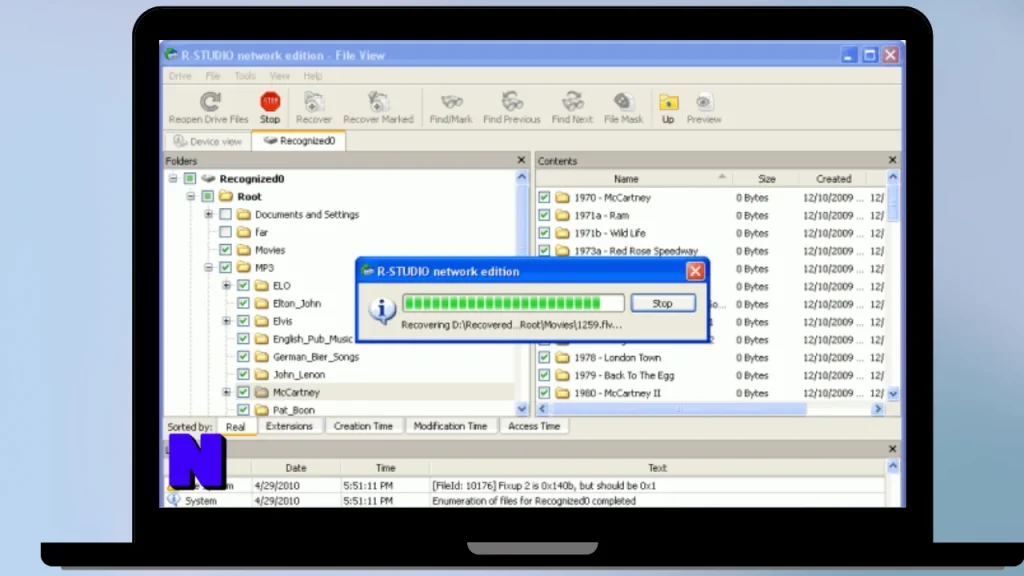Screen dimensions: 1024x576
Task: Click the System log entry info icon
Action: (174, 500)
